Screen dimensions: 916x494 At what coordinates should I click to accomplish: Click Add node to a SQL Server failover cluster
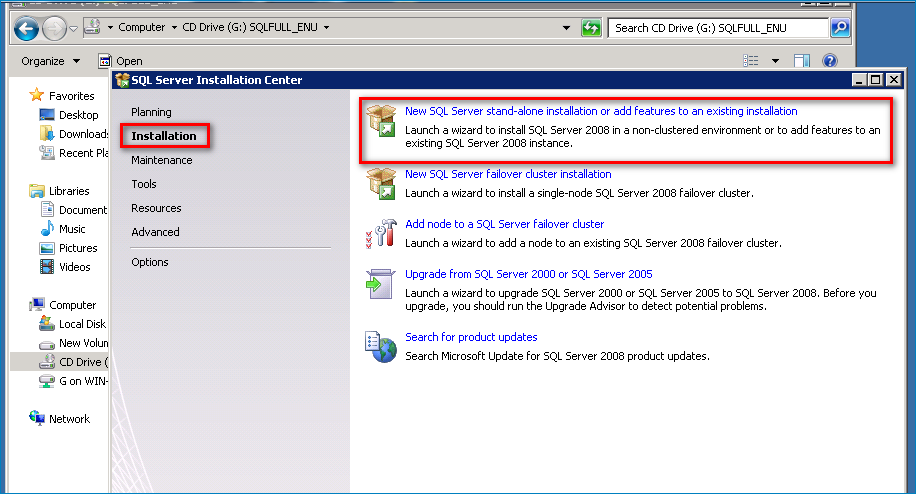point(505,224)
